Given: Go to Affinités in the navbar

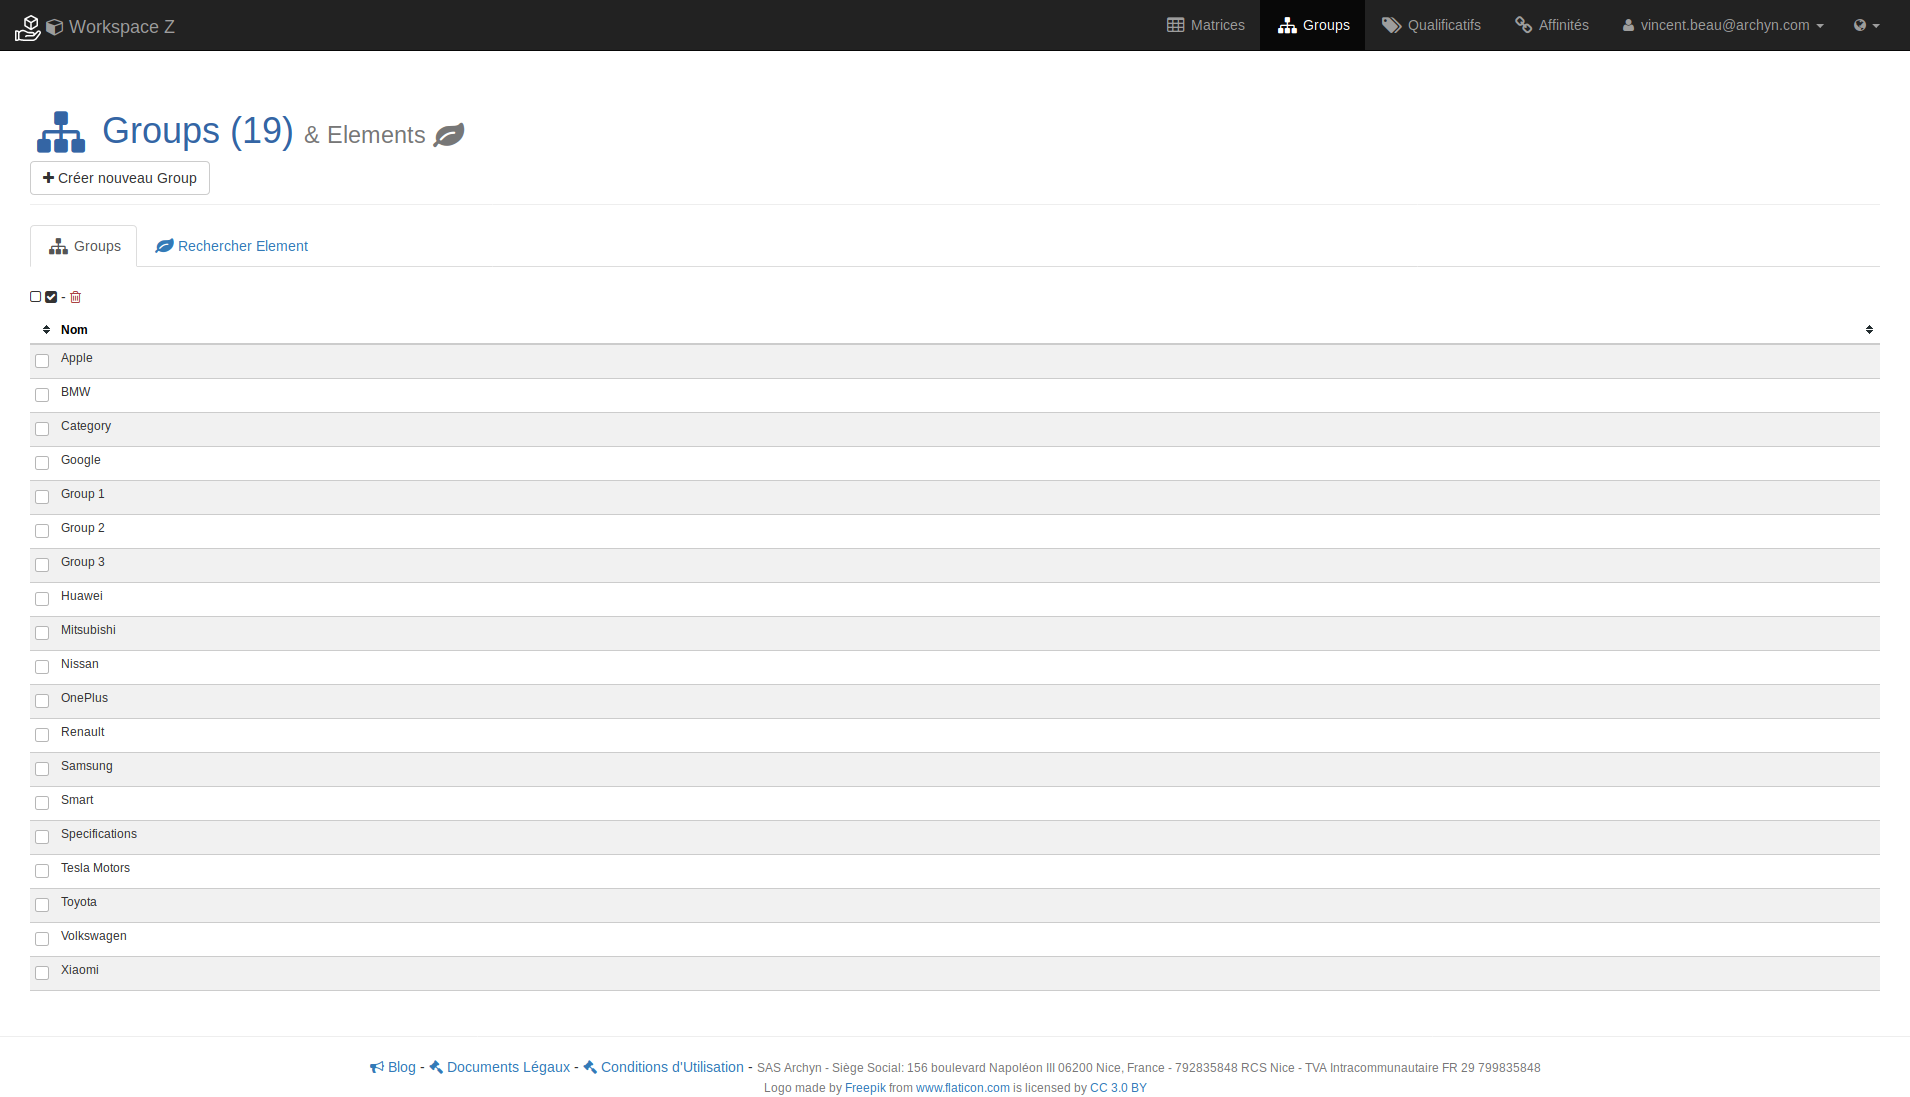Looking at the screenshot, I should (1552, 25).
